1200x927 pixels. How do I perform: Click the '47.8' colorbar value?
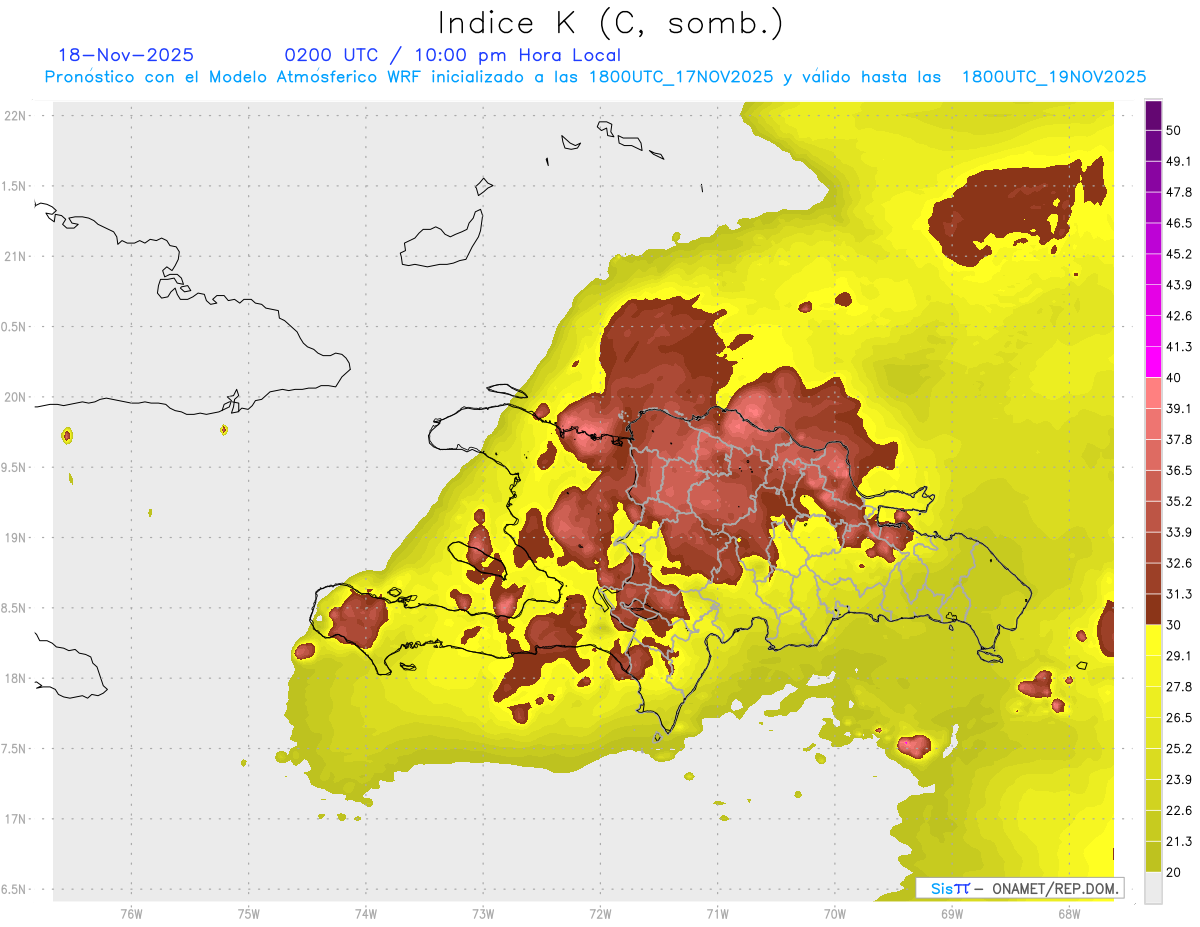1179,192
